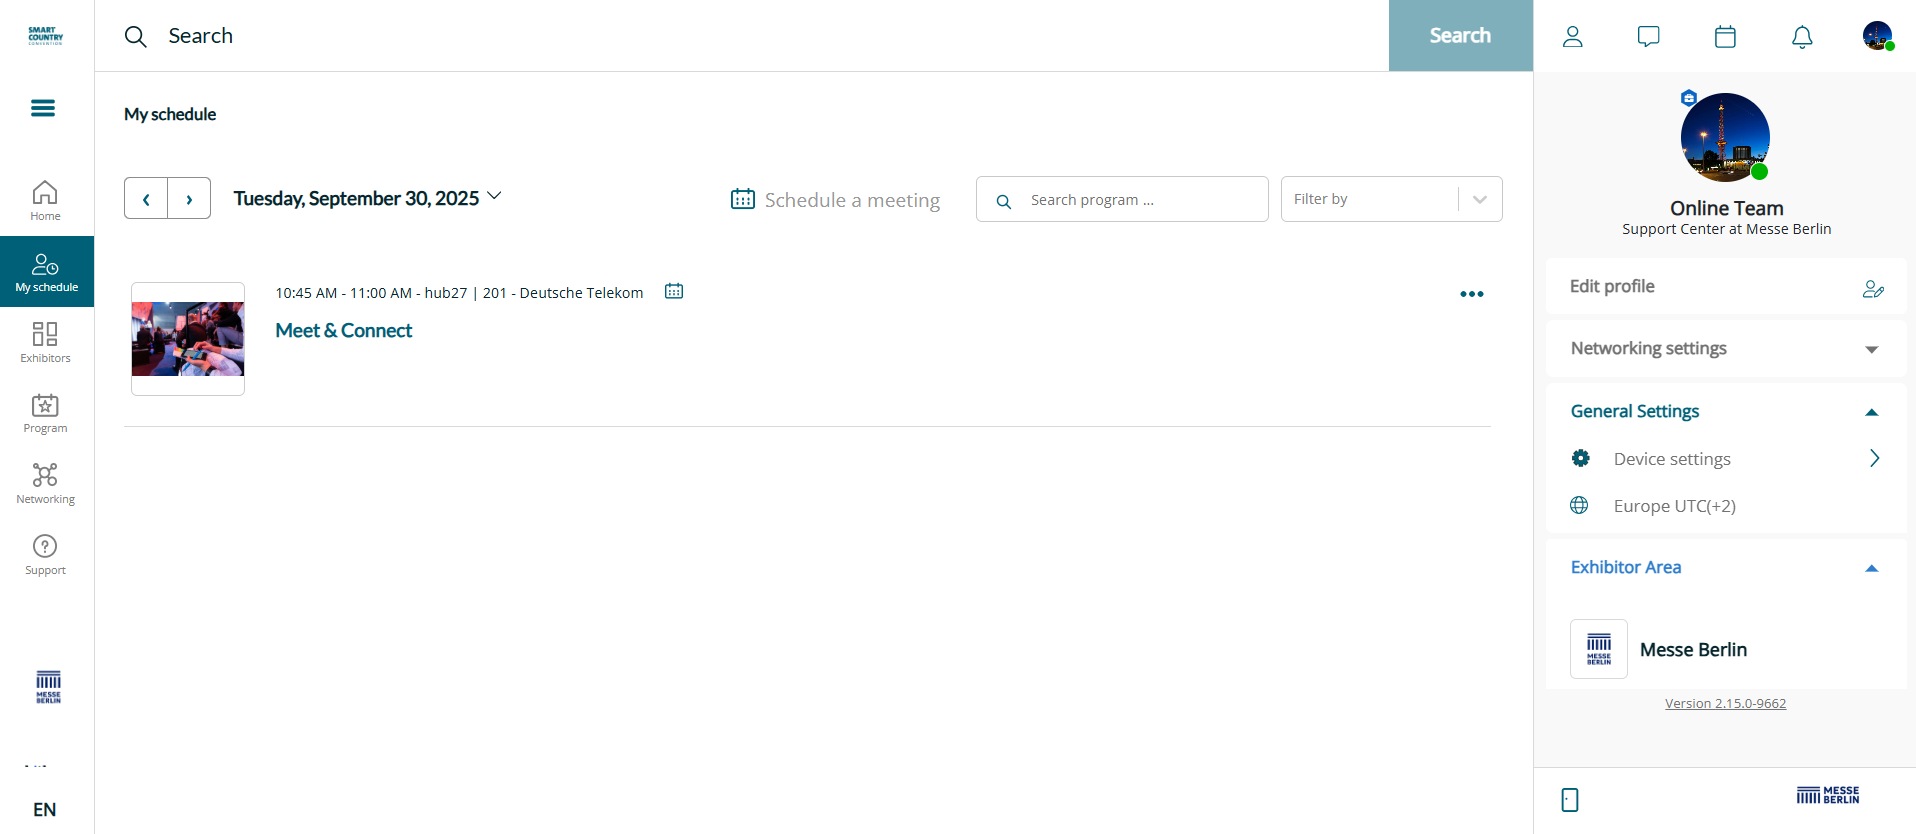Open Support in the sidebar
The image size is (1916, 834).
point(45,555)
